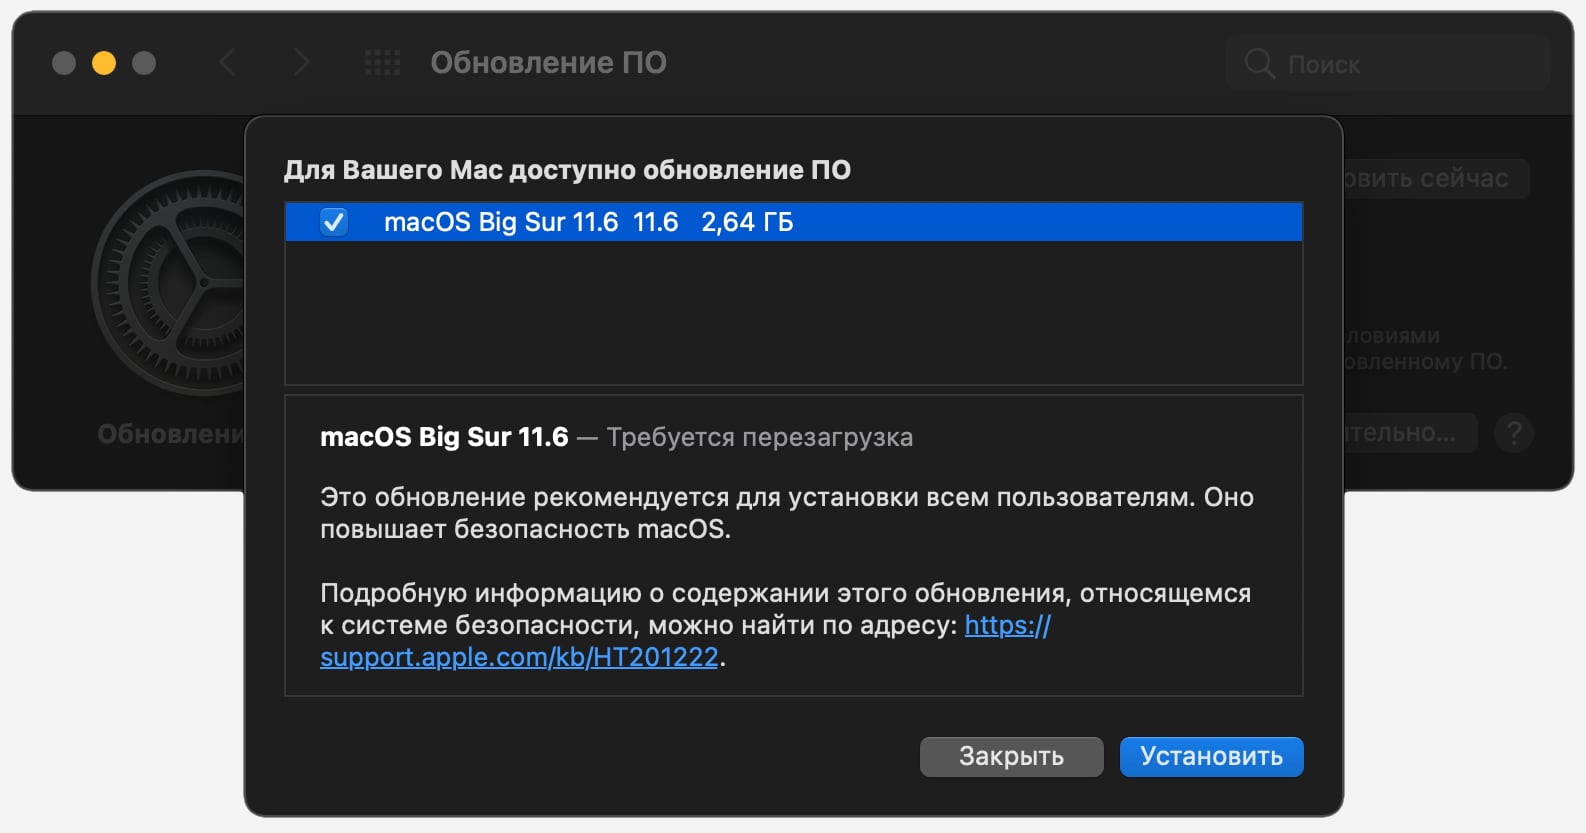Viewport: 1586px width, 833px height.
Task: Uncheck the macOS Big Sur 11.6 checkbox
Action: point(334,222)
